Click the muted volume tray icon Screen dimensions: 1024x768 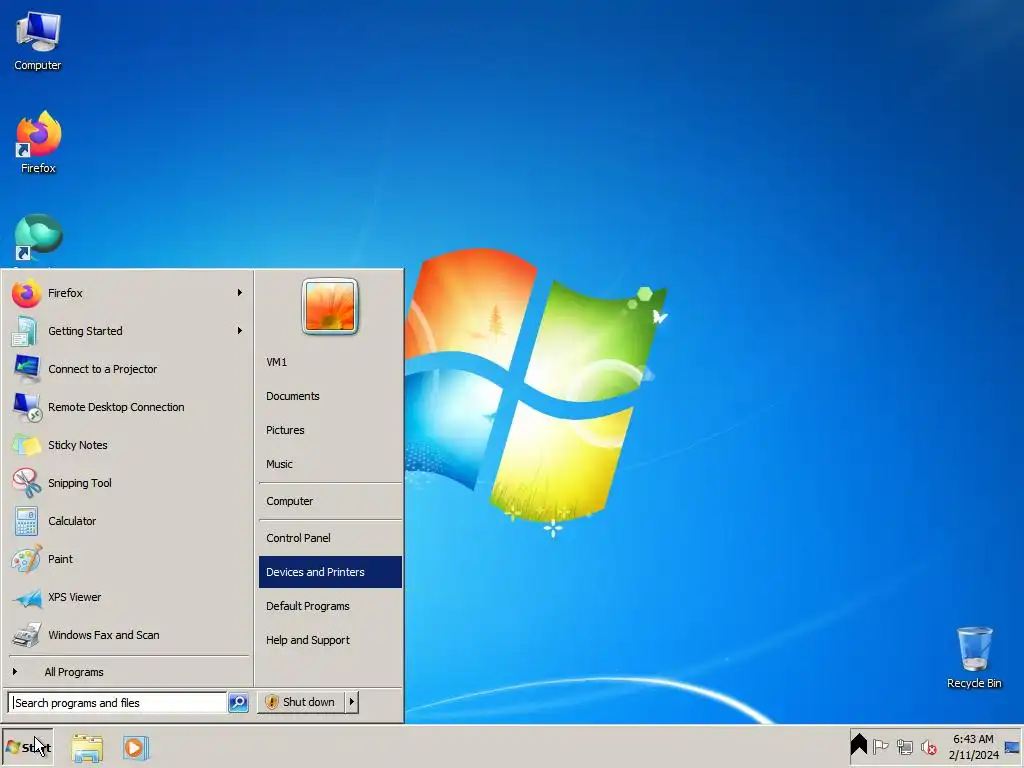(928, 746)
